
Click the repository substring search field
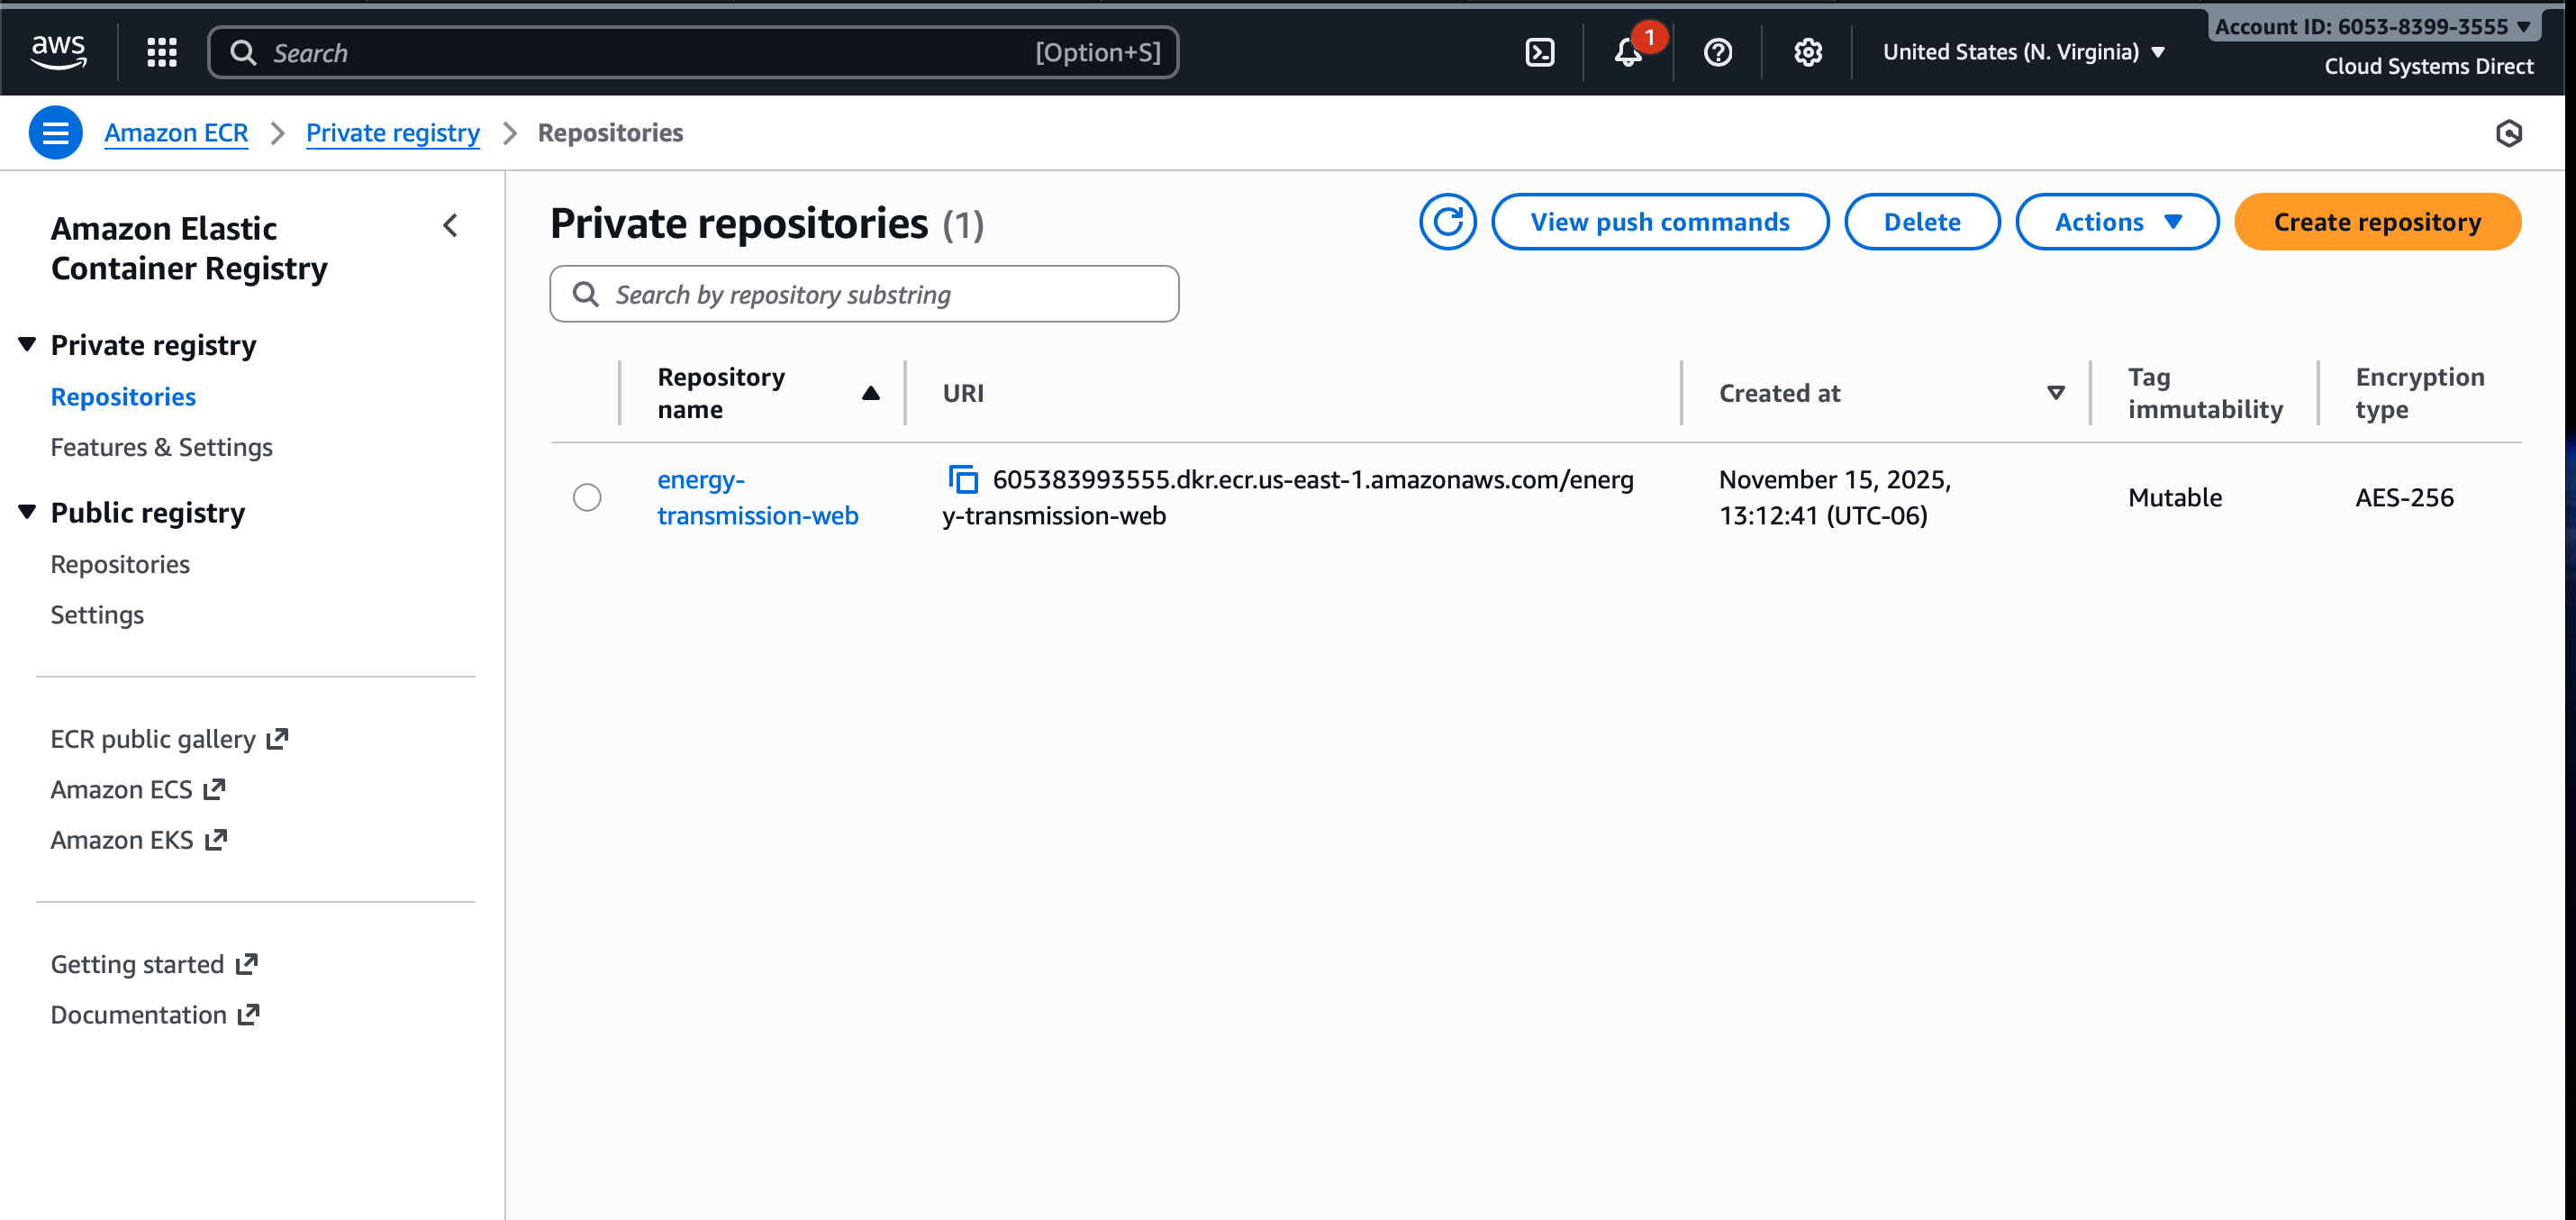point(863,293)
